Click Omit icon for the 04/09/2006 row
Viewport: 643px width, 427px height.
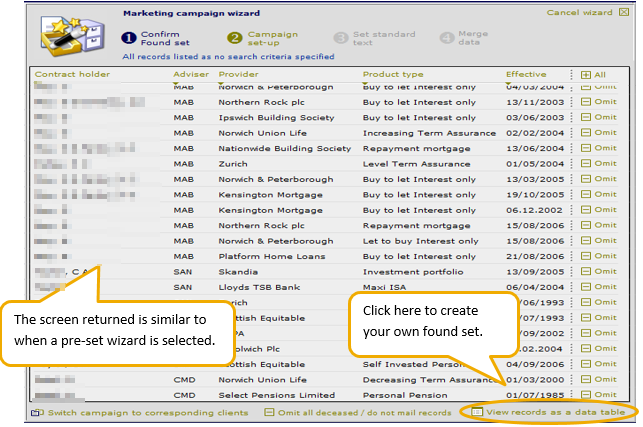tap(586, 364)
